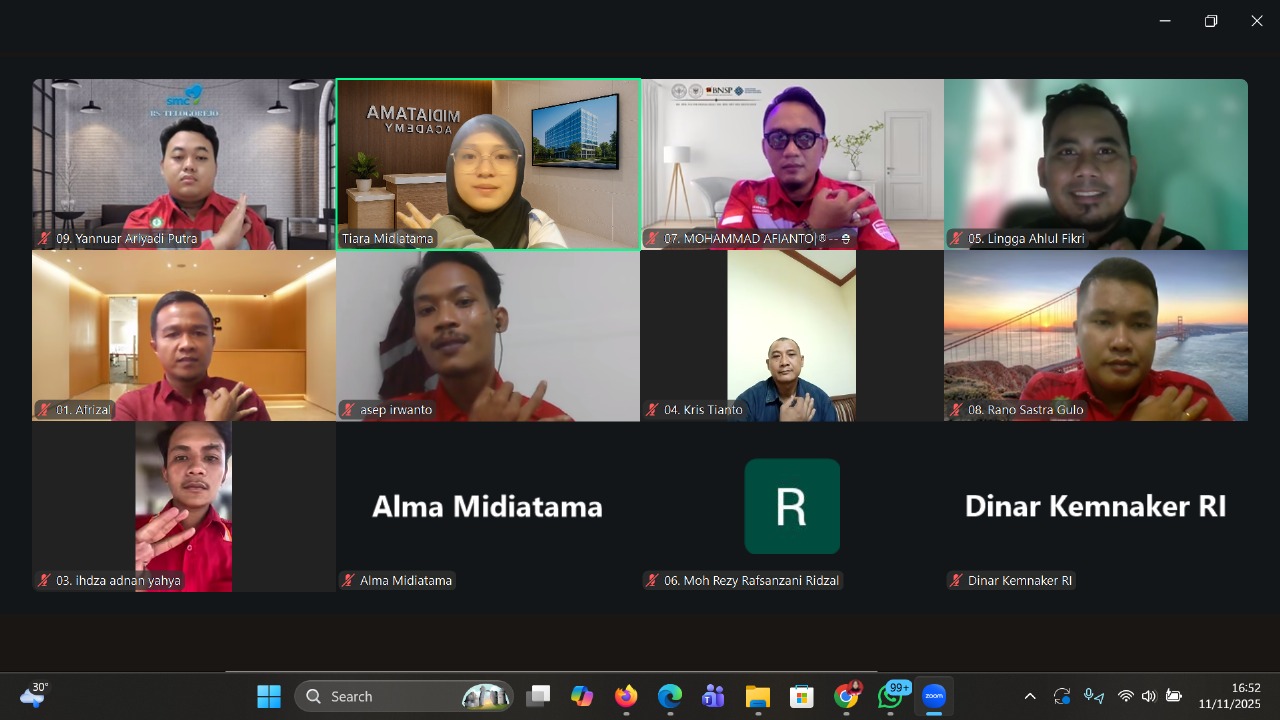This screenshot has height=720, width=1280.
Task: Click muted mic icon beside 01. Afrizal
Action: 45,410
